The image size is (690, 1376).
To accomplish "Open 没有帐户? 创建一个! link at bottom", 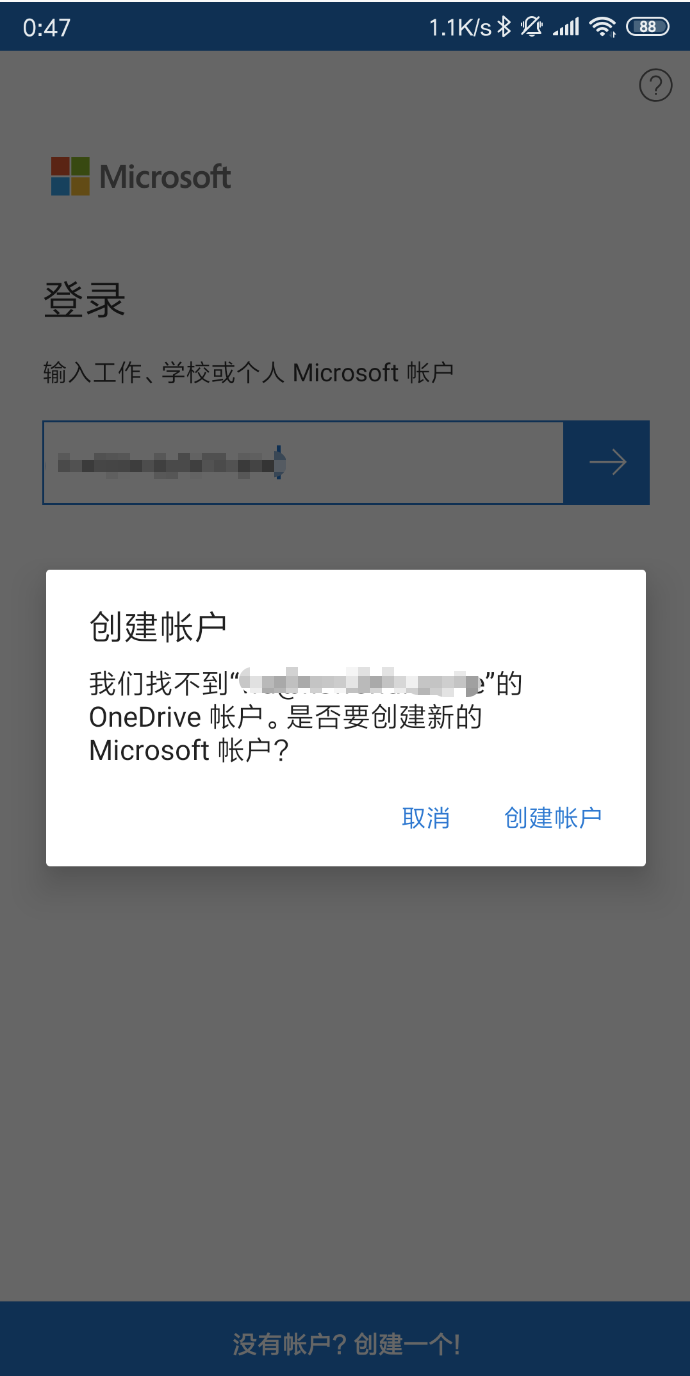I will [346, 1344].
